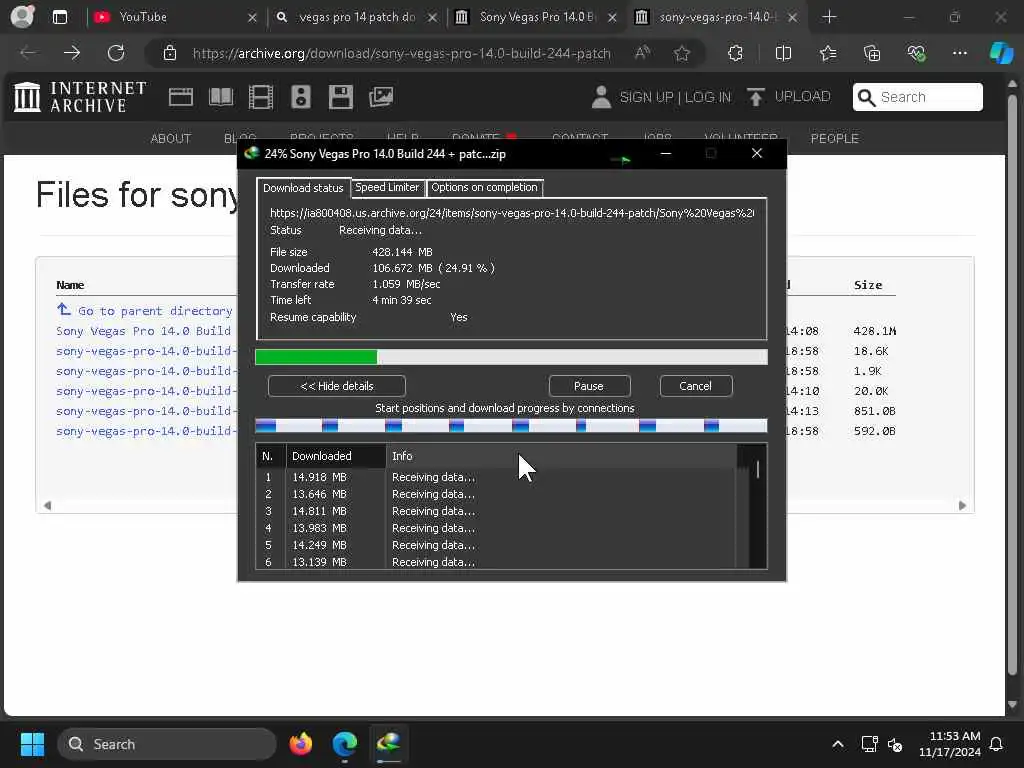The height and width of the screenshot is (768, 1024).
Task: Open the Windows Start menu
Action: coord(32,744)
